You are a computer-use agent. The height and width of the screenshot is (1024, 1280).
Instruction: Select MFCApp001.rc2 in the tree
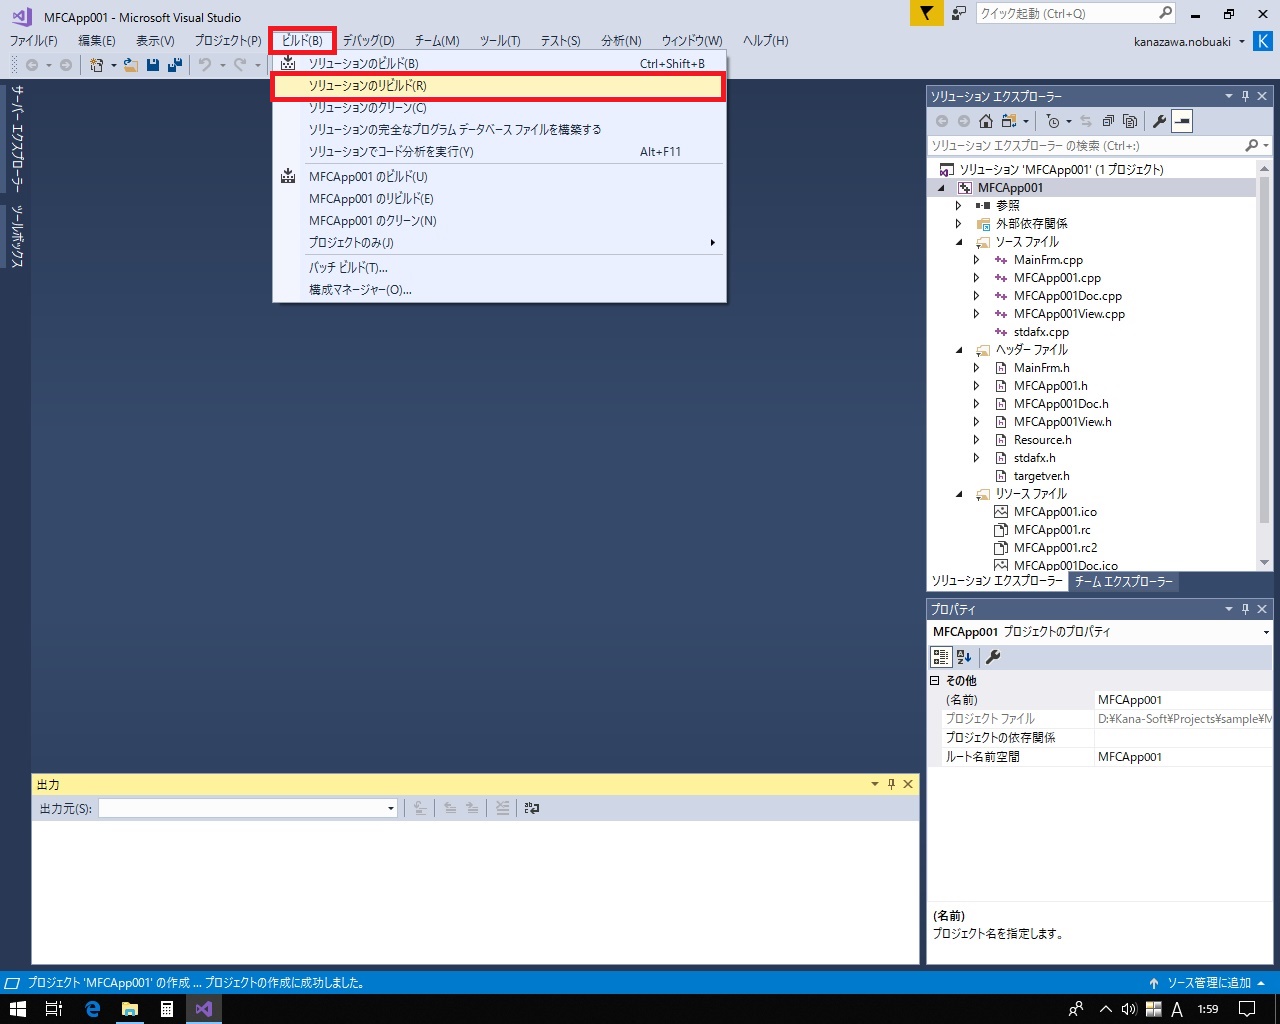1055,548
